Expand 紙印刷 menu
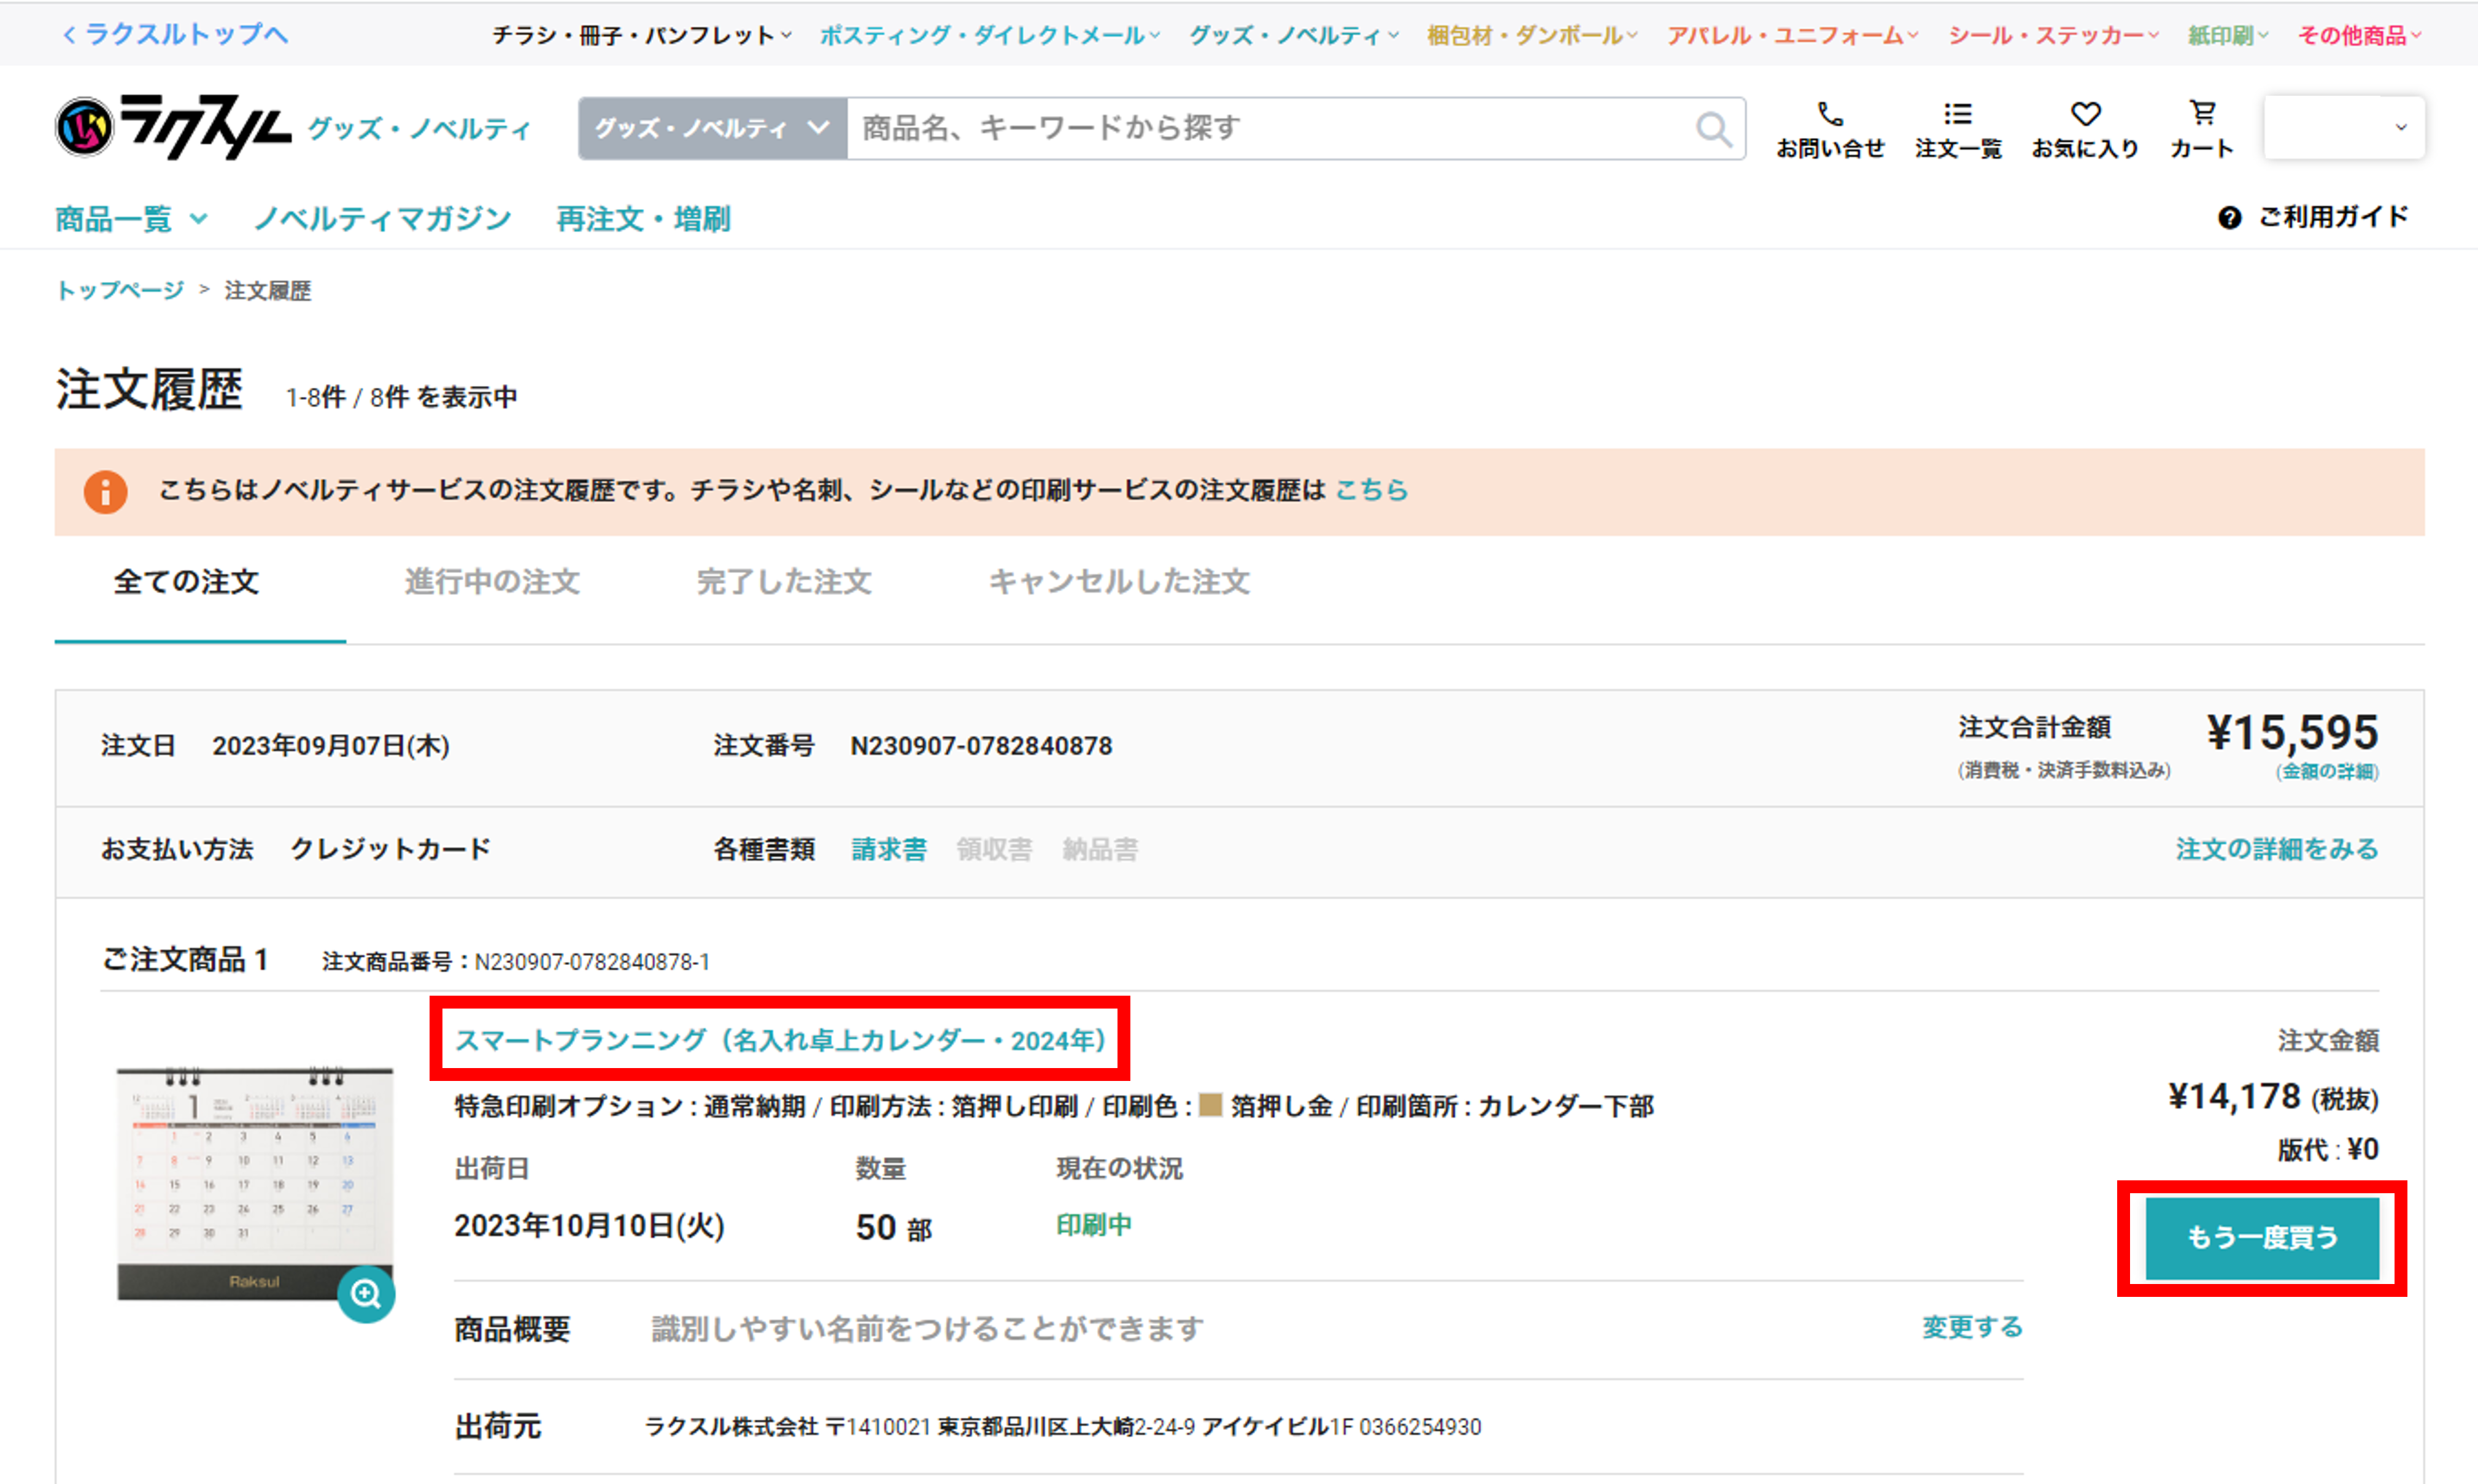Viewport: 2478px width, 1484px height. tap(2227, 35)
